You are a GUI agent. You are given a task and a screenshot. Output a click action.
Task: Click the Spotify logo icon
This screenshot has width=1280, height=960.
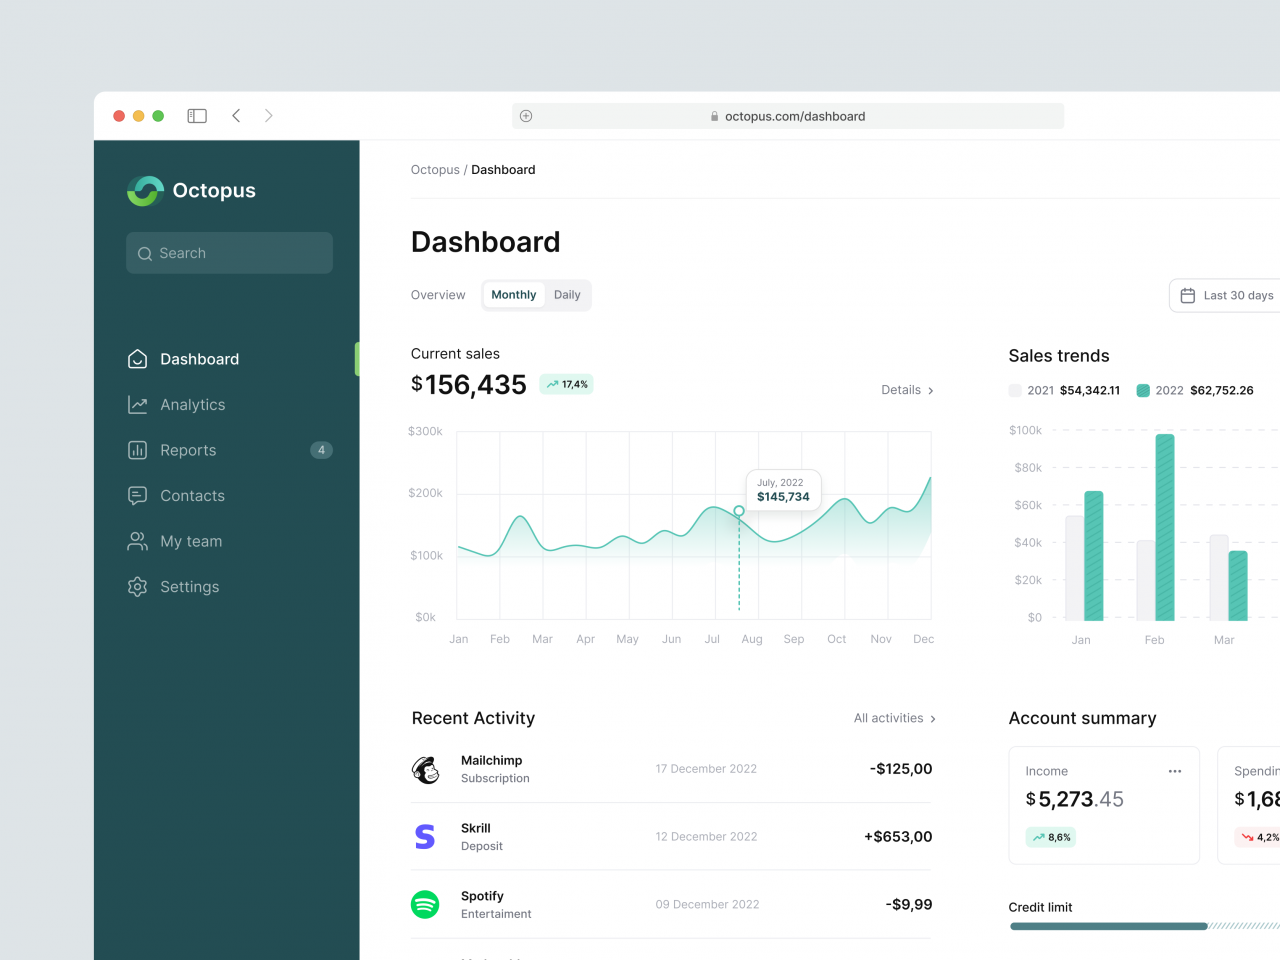pyautogui.click(x=425, y=905)
